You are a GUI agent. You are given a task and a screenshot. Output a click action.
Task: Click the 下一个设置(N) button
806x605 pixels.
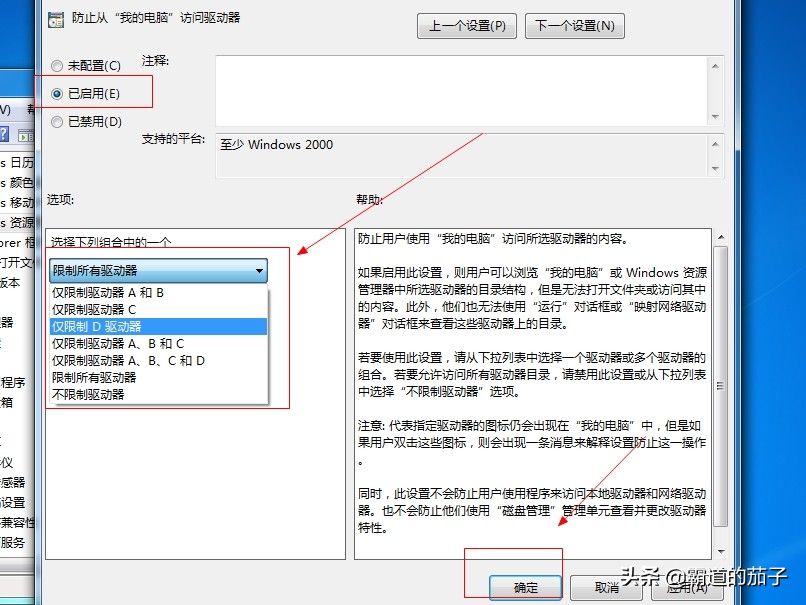click(x=574, y=27)
